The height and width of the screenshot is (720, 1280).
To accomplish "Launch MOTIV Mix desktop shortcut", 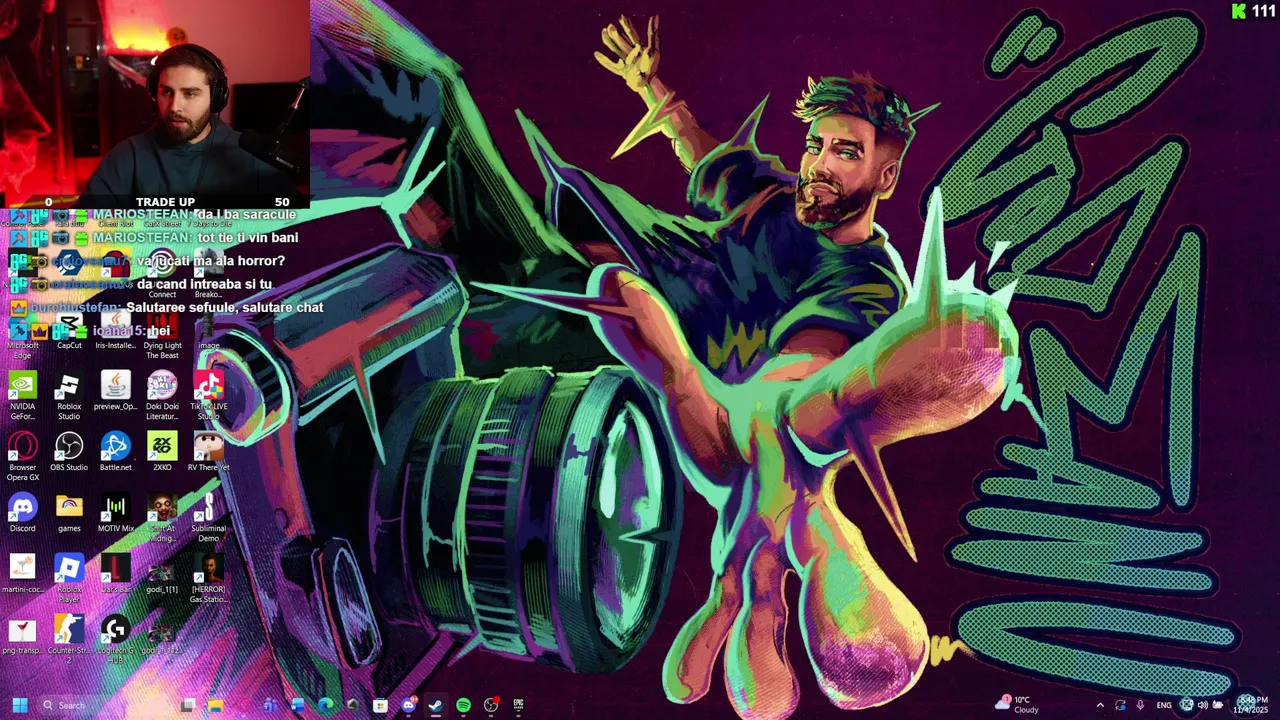I will 115,513.
